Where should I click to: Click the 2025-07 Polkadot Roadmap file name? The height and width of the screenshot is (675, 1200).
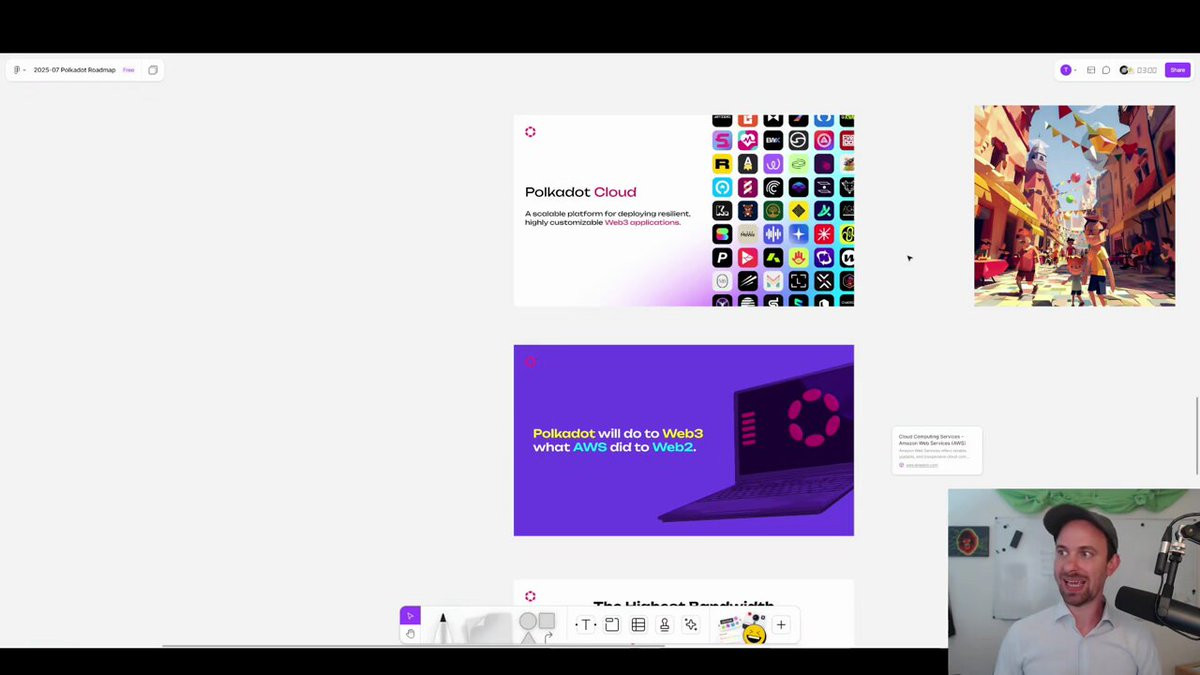pyautogui.click(x=75, y=70)
